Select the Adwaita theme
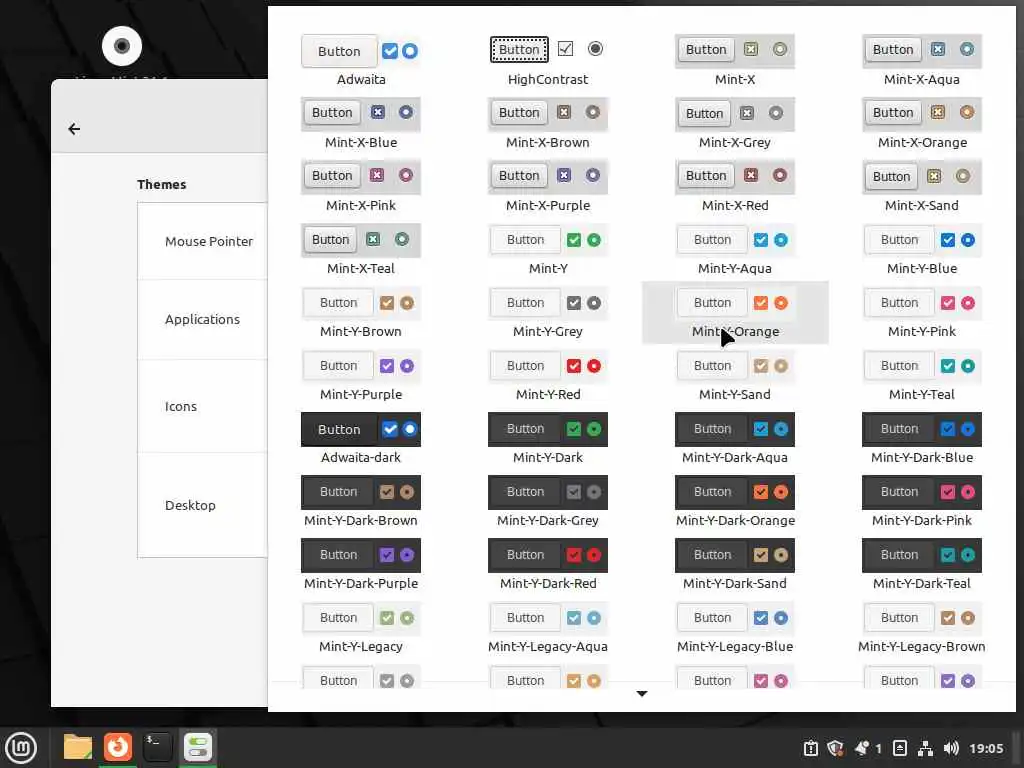The width and height of the screenshot is (1024, 768). tap(360, 61)
